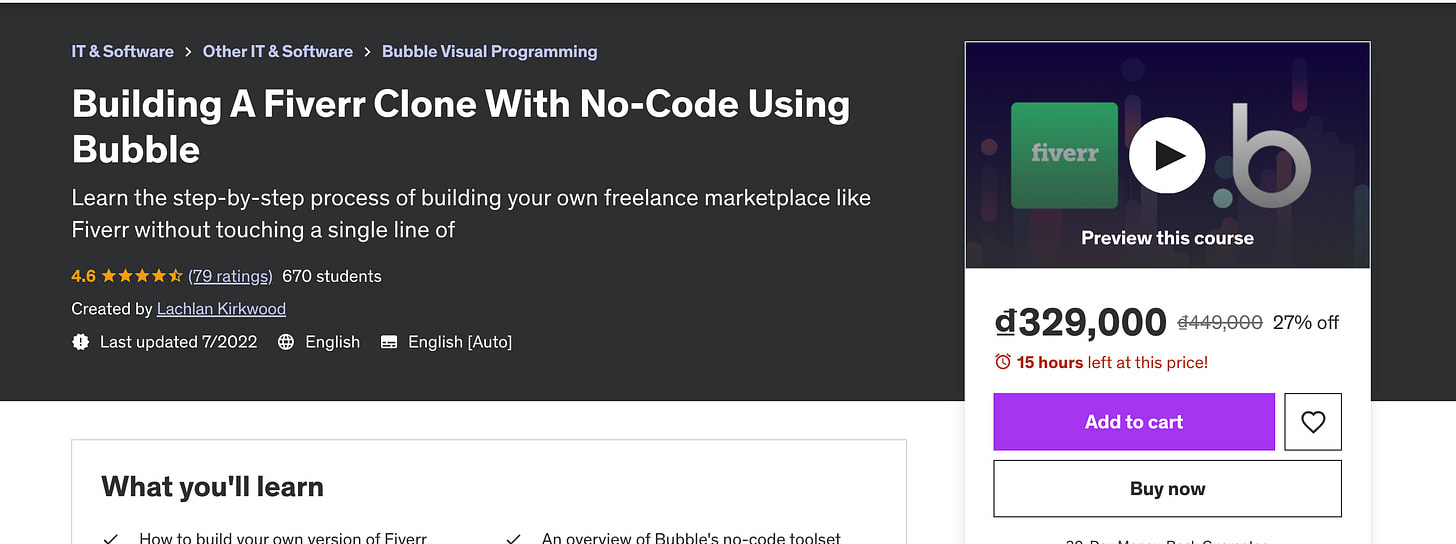
Task: Open instructor Lachlan Kirkwood's profile
Action: click(x=221, y=309)
